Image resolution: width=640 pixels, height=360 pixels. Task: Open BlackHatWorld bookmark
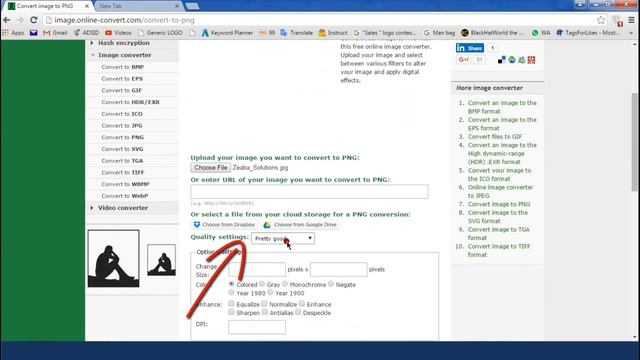click(x=492, y=33)
